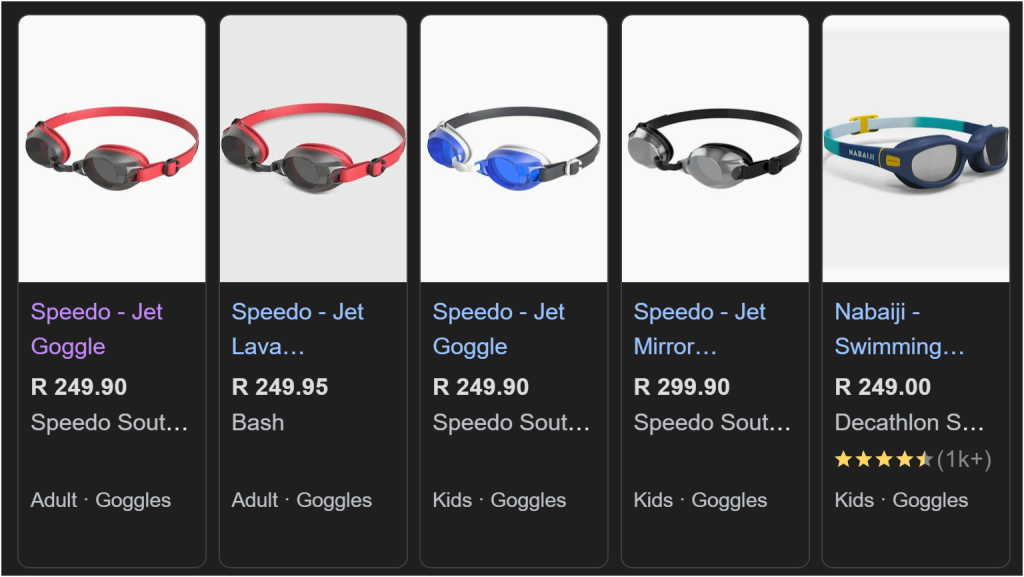Click the R 249.95 price on the Jet Lava card
The height and width of the screenshot is (577, 1024).
283,387
